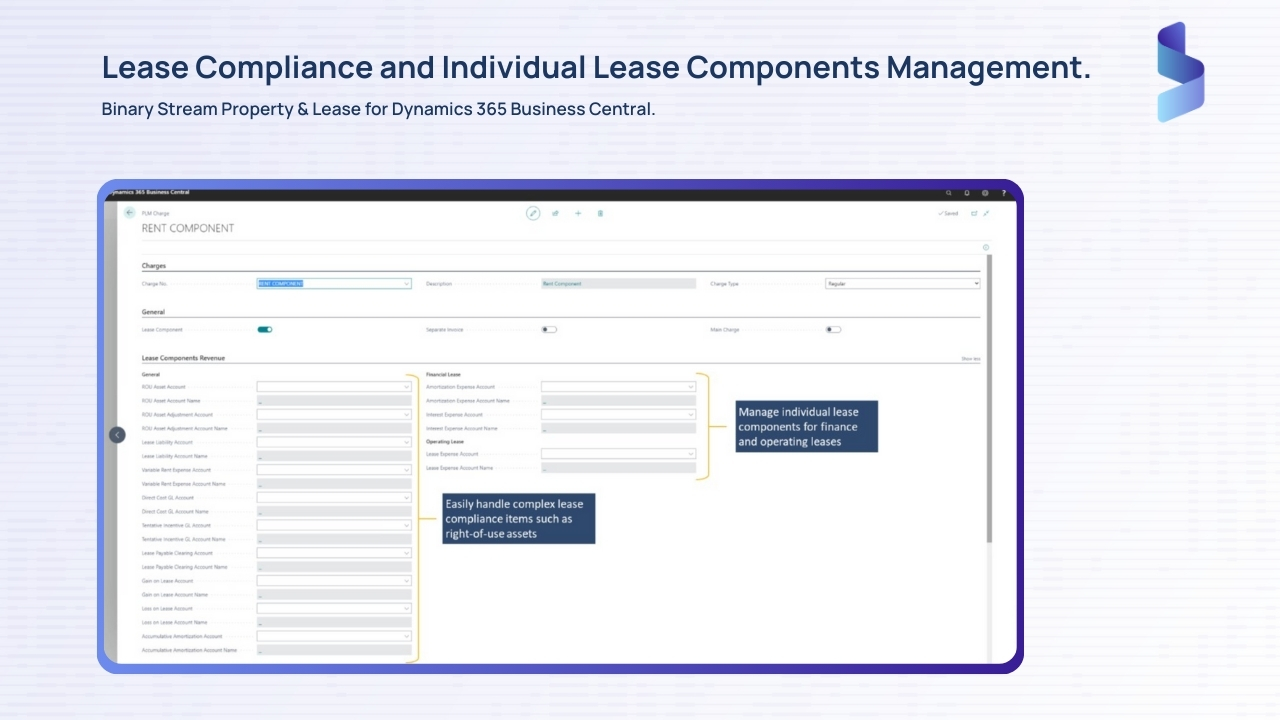This screenshot has height=720, width=1280.
Task: Click the Show less link
Action: (970, 358)
